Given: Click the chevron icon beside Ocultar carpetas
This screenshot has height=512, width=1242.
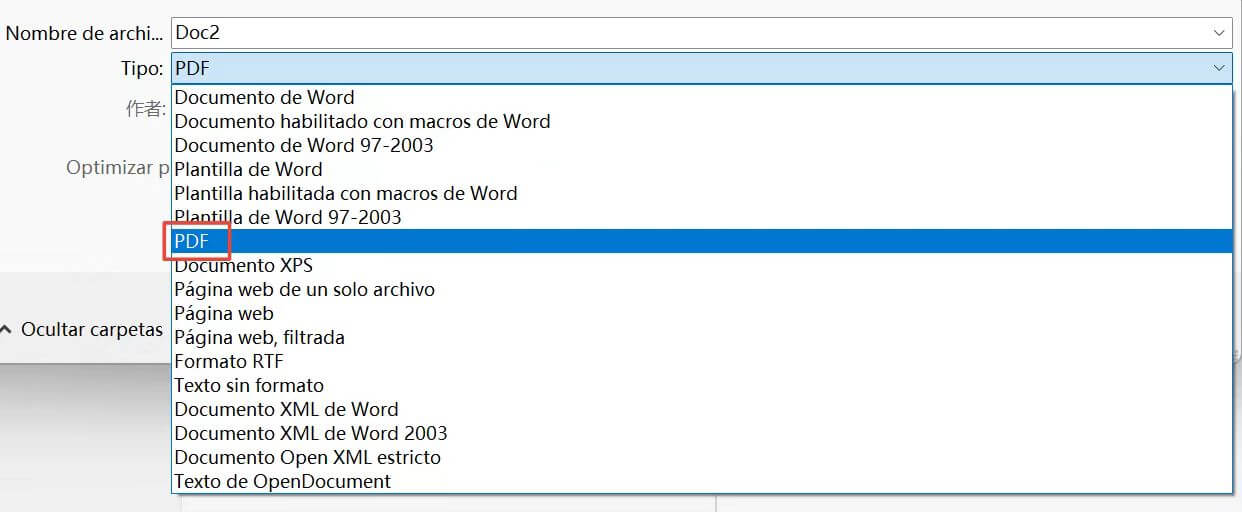Looking at the screenshot, I should [6, 329].
